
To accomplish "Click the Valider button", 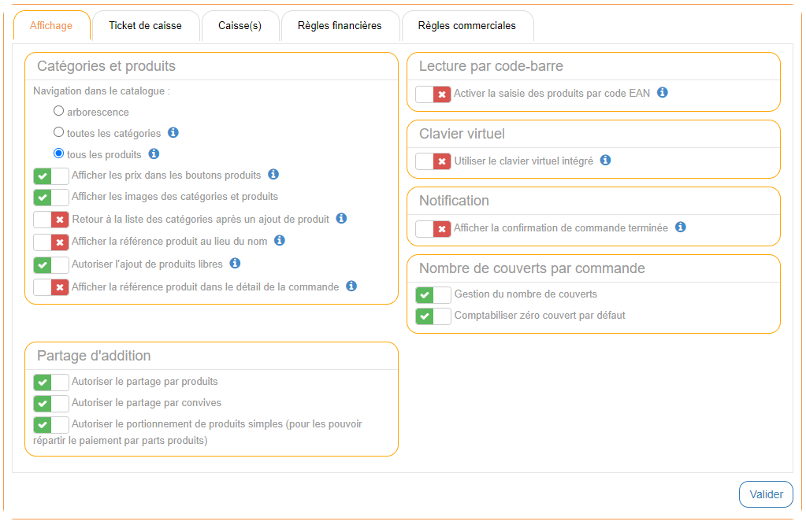I will pos(765,494).
